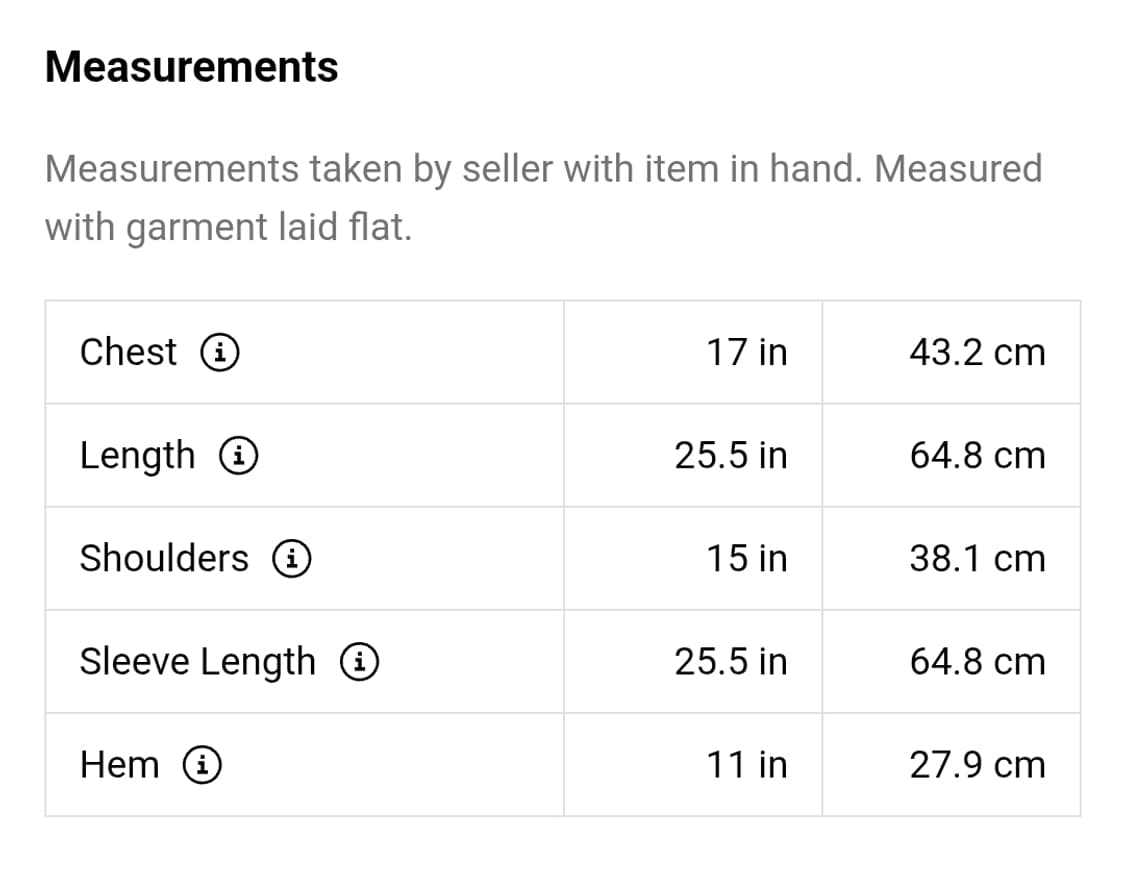Click the Measurements heading
The height and width of the screenshot is (880, 1125).
coord(192,67)
